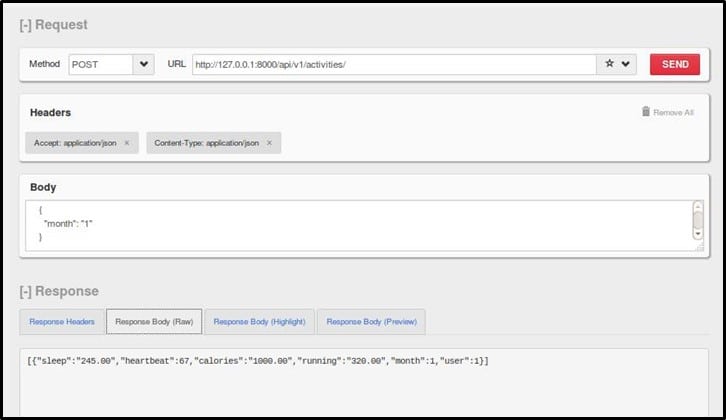The image size is (726, 420).
Task: Click the POST method field
Action: (100, 64)
